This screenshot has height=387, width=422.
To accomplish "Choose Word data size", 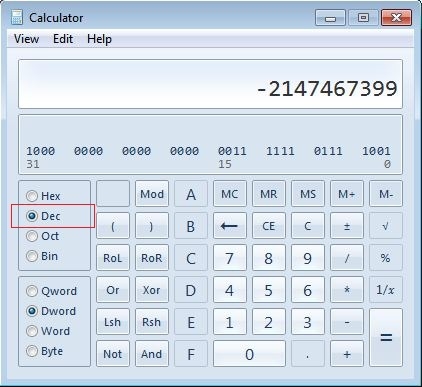I will coord(48,331).
